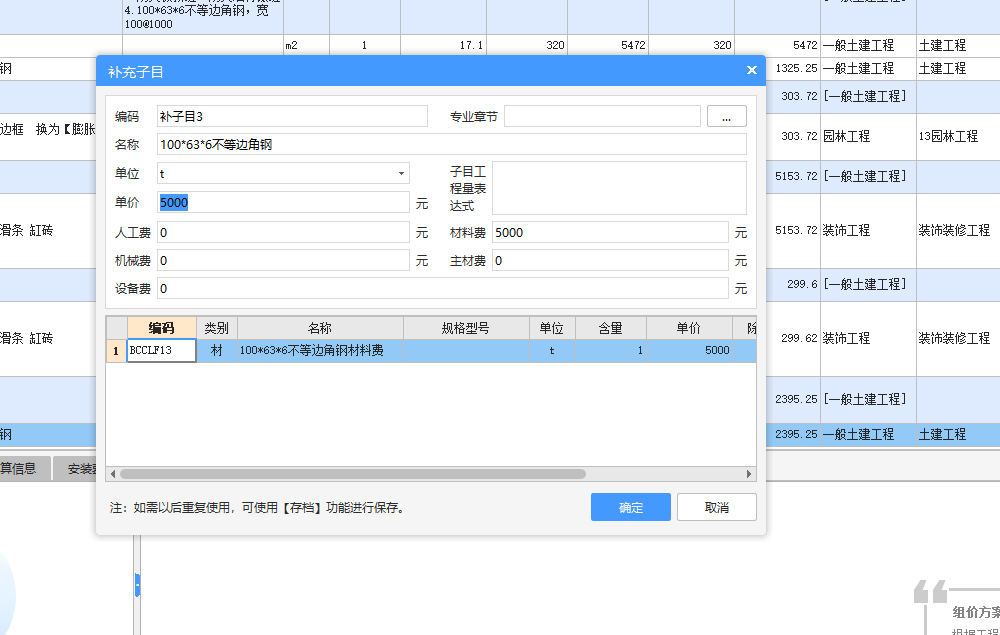This screenshot has height=635, width=1000.
Task: Cancel with the 取消 button
Action: (x=717, y=507)
